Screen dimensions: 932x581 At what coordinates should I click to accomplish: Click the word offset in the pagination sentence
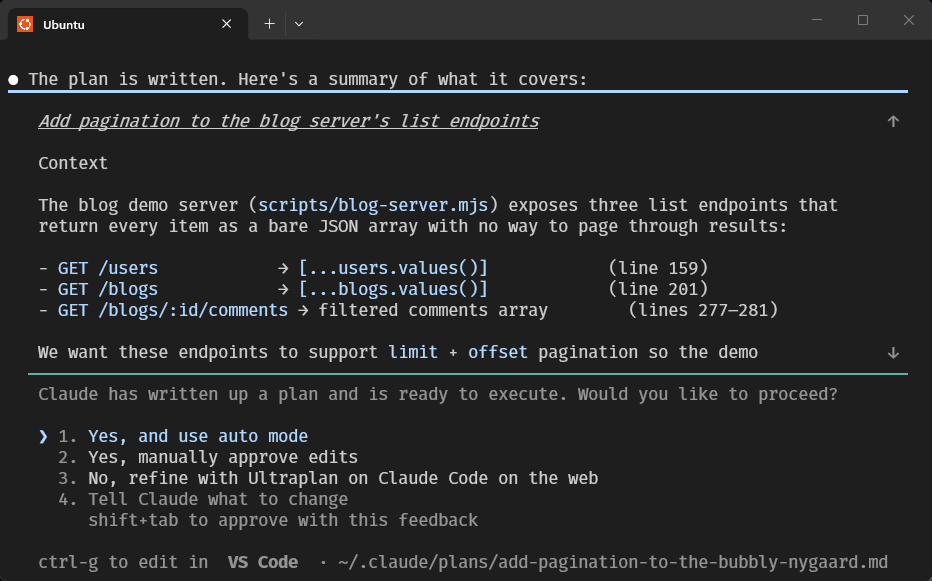[x=498, y=352]
